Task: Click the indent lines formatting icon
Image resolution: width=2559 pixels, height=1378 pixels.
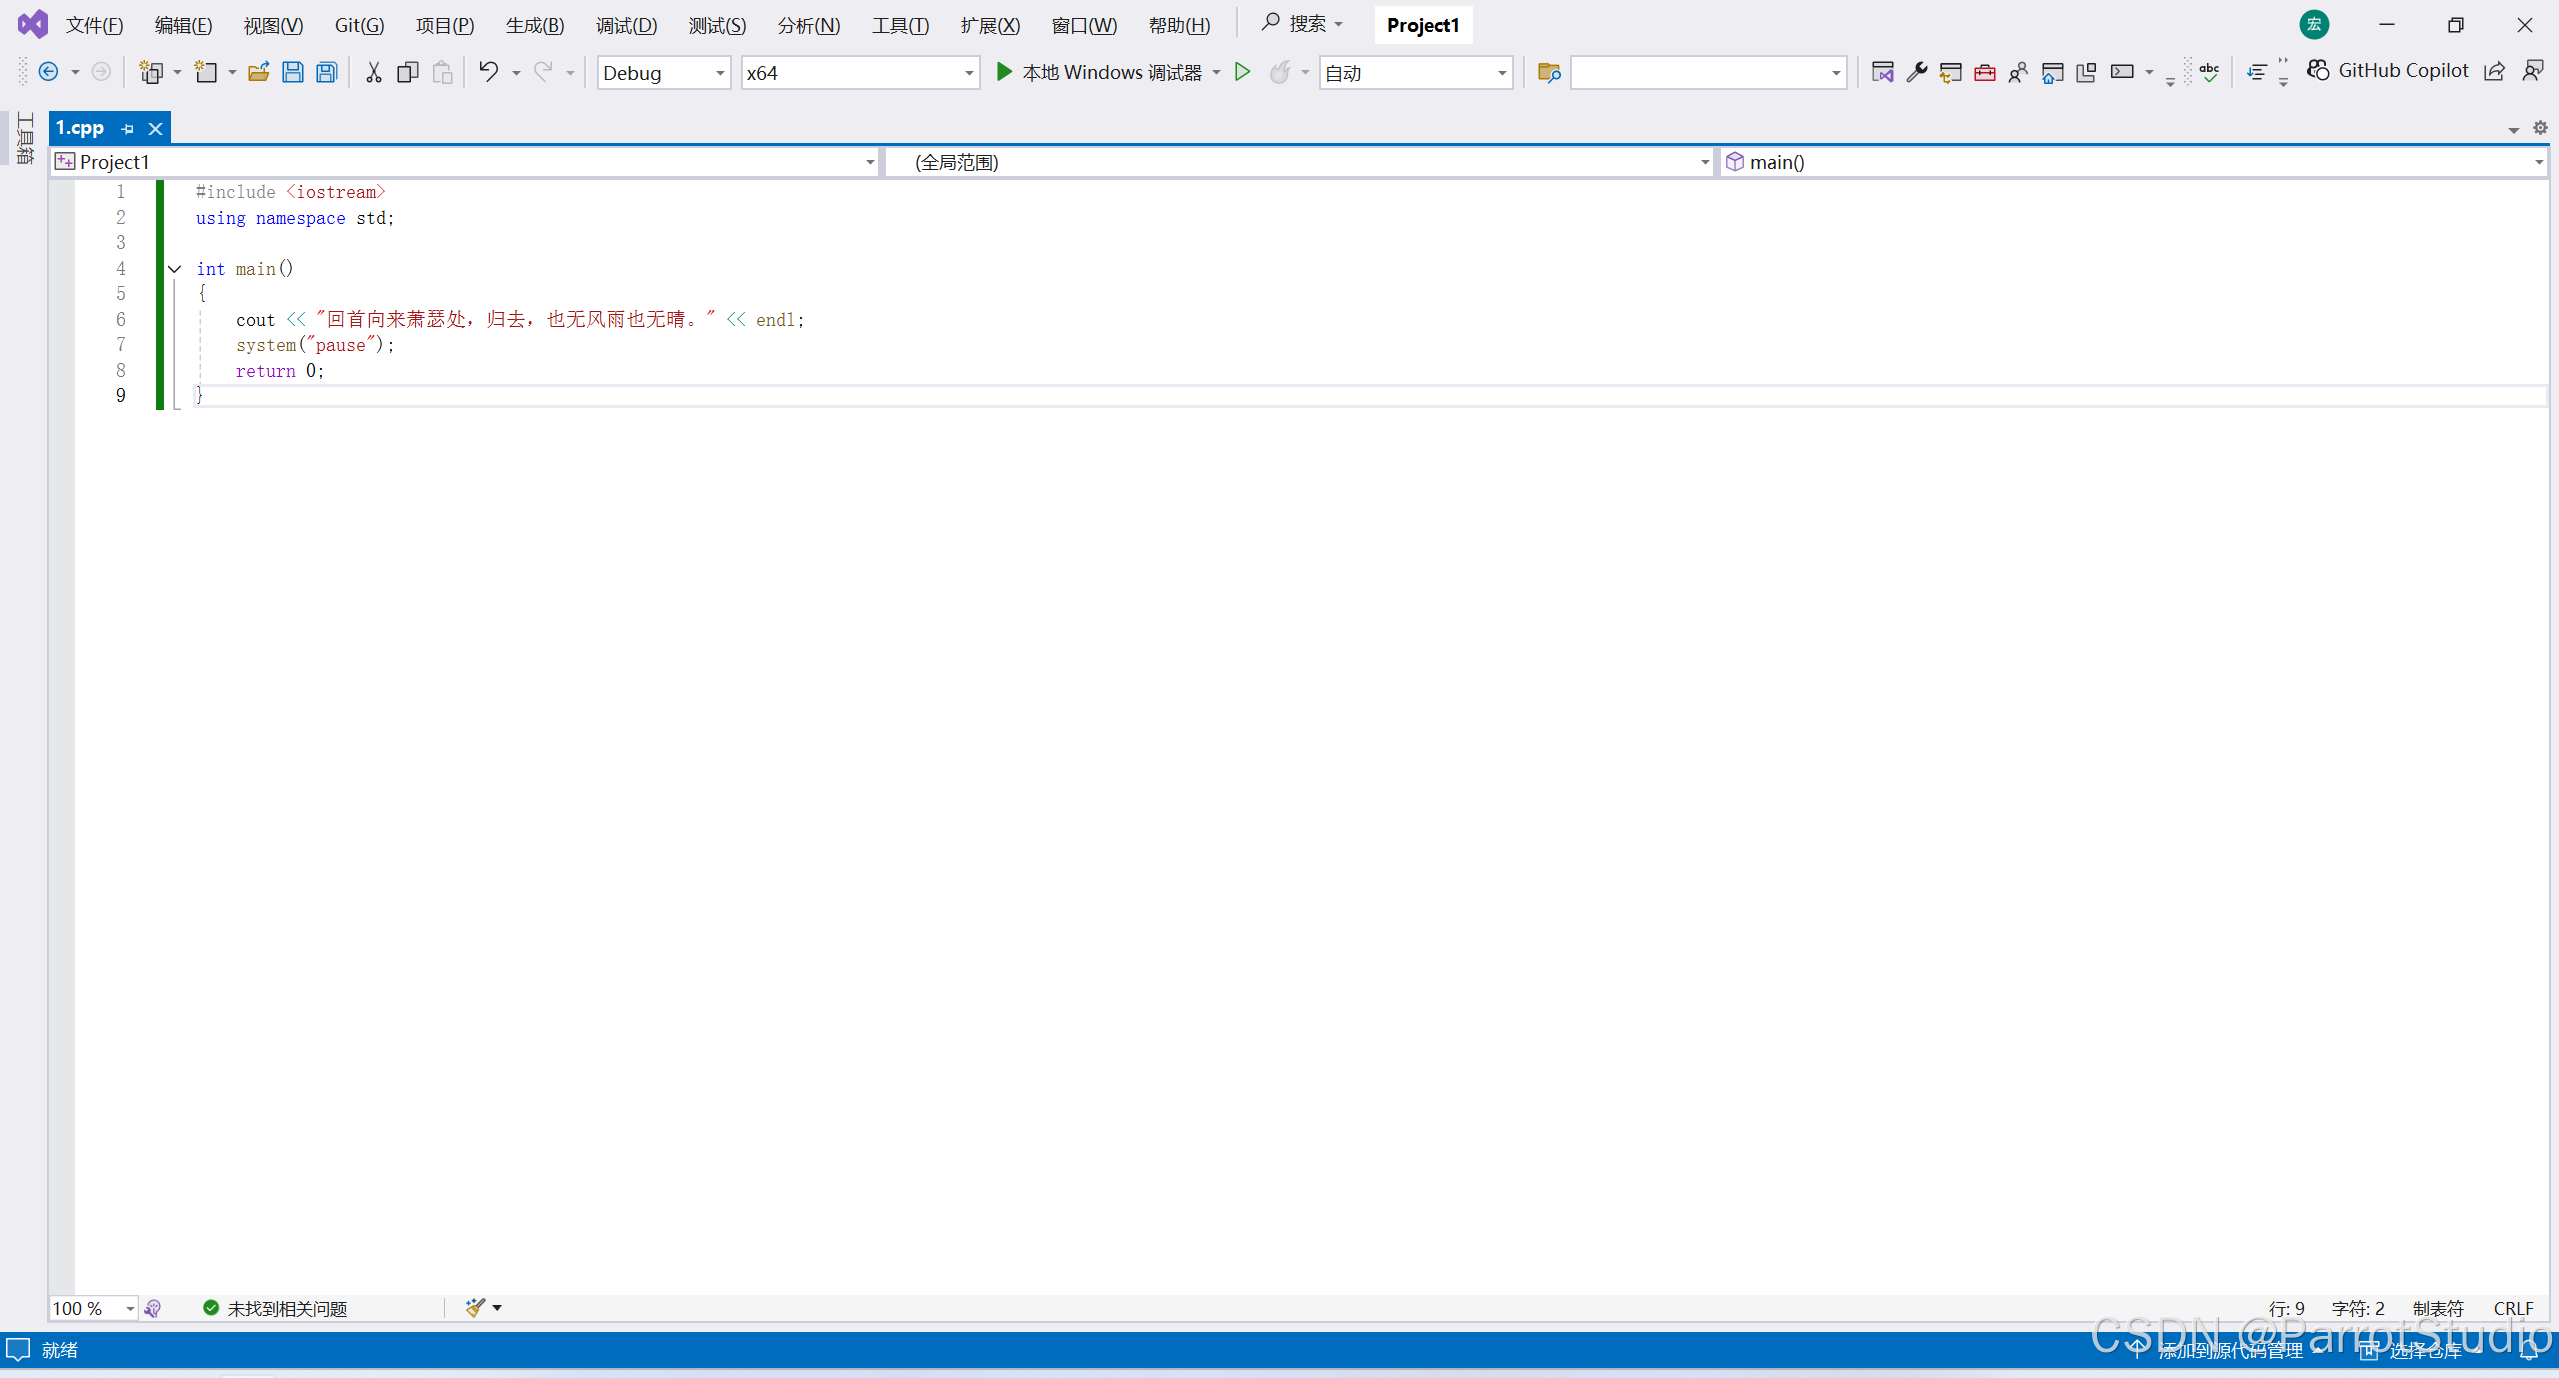Action: click(x=2256, y=72)
